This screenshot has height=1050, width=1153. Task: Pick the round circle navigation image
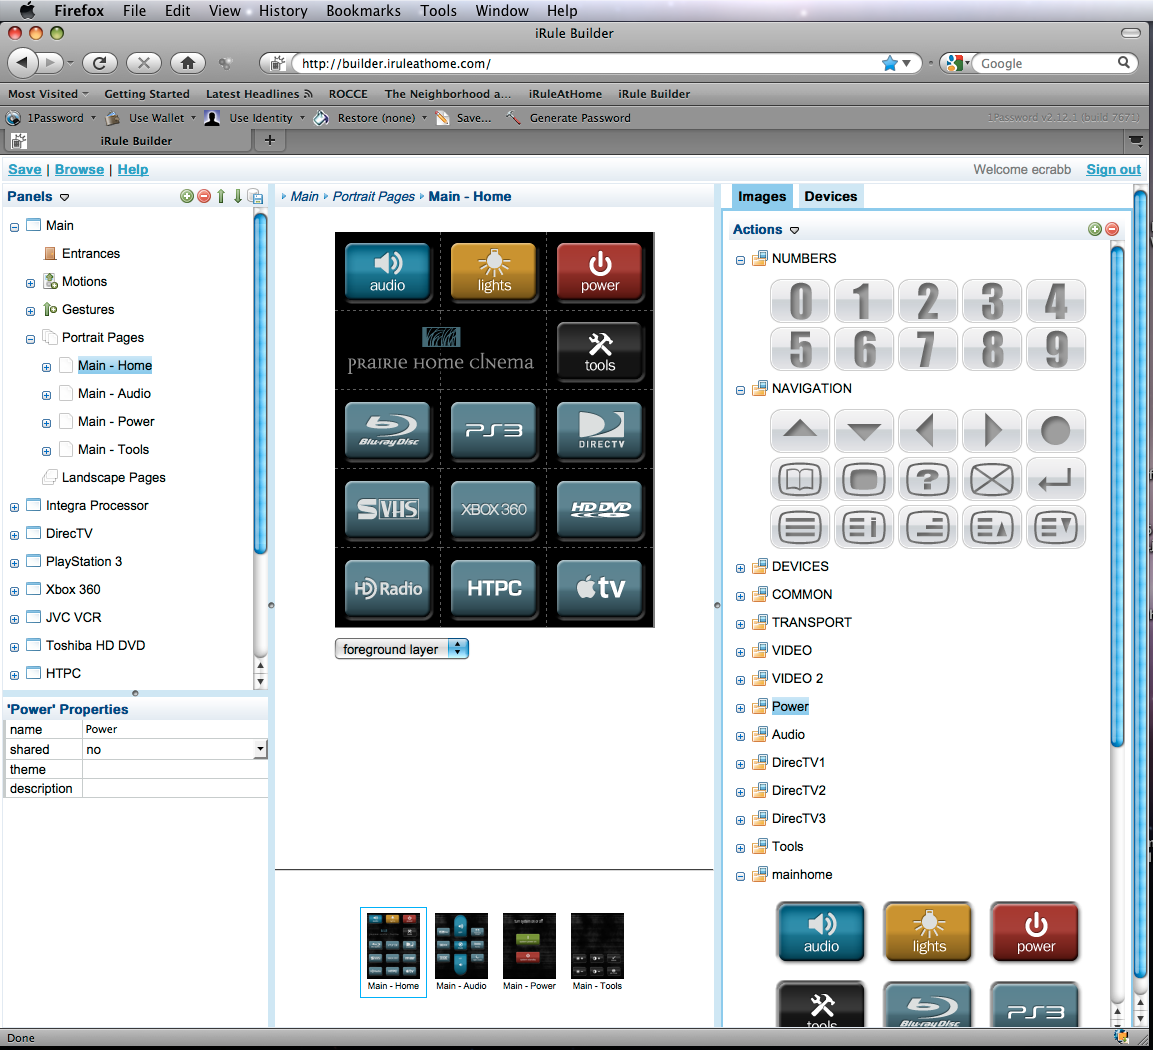point(1055,430)
